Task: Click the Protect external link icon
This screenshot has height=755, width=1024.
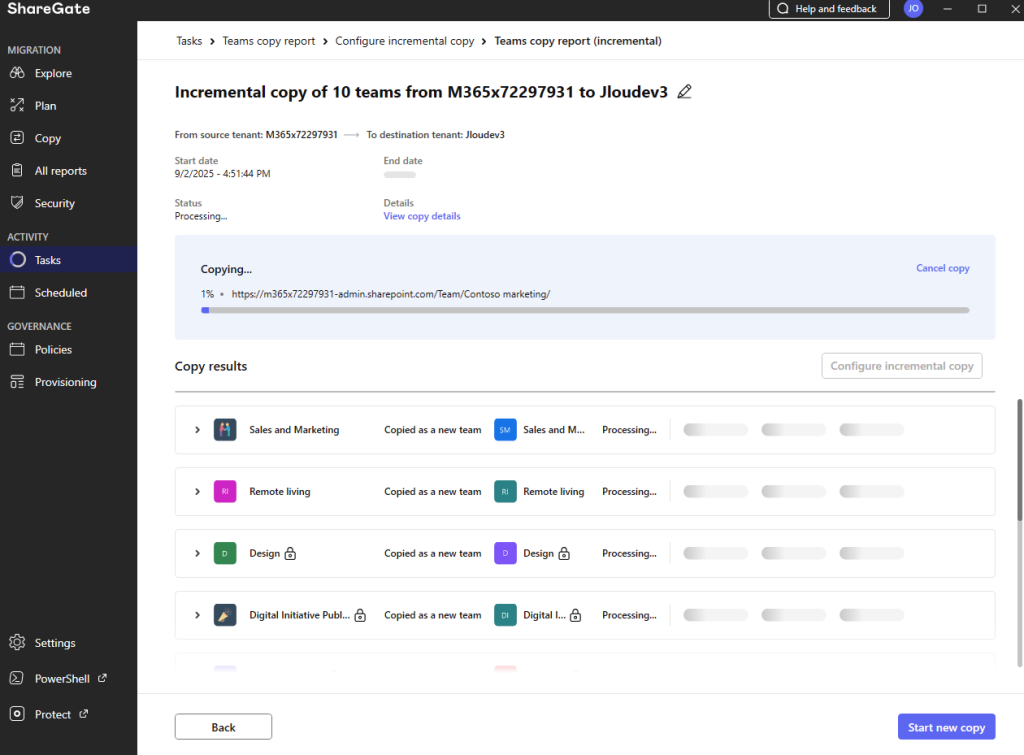Action: click(84, 713)
